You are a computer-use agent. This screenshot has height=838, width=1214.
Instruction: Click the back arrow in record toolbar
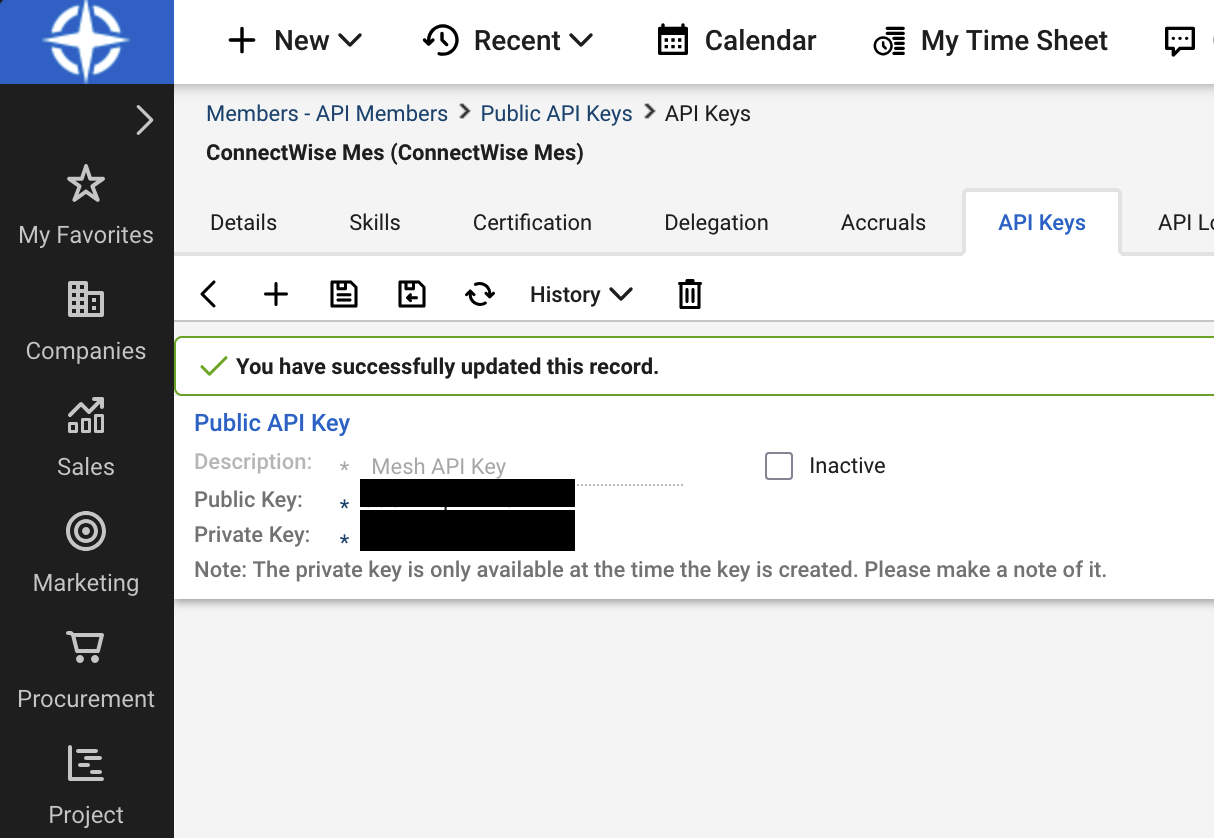tap(208, 294)
